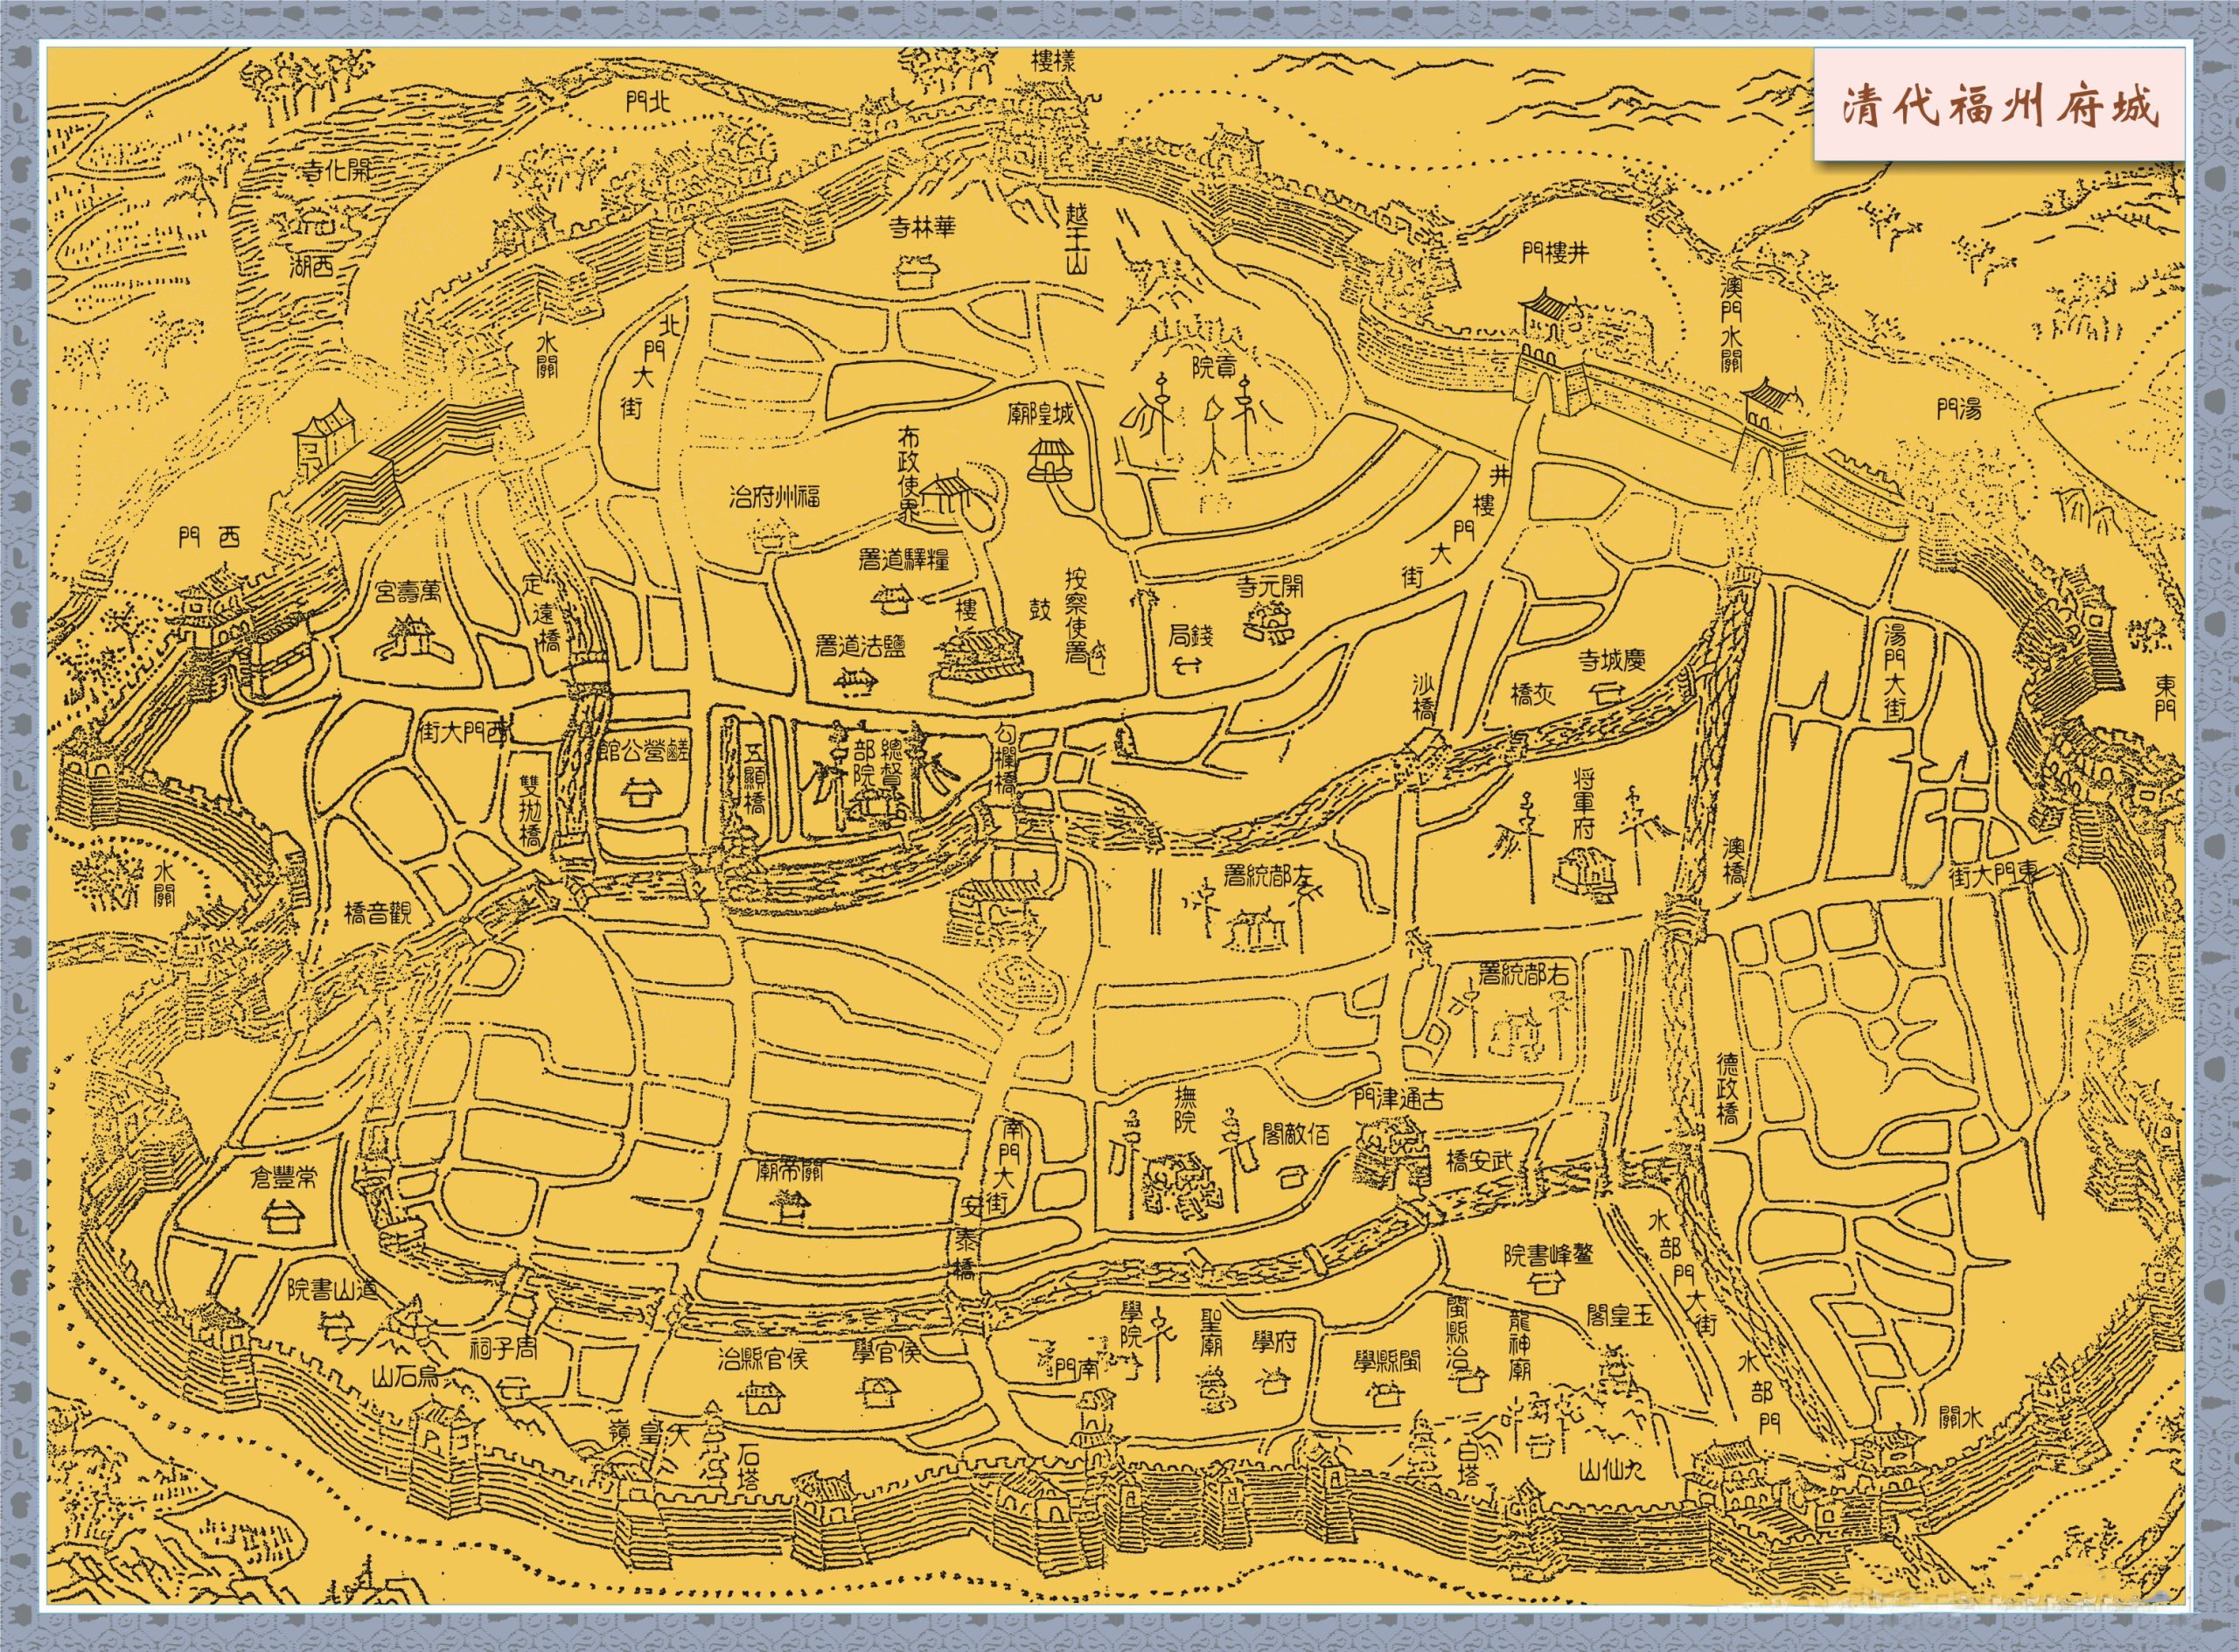Click the 布政使署 pavilion icon
The height and width of the screenshot is (1652, 2239).
tap(946, 493)
